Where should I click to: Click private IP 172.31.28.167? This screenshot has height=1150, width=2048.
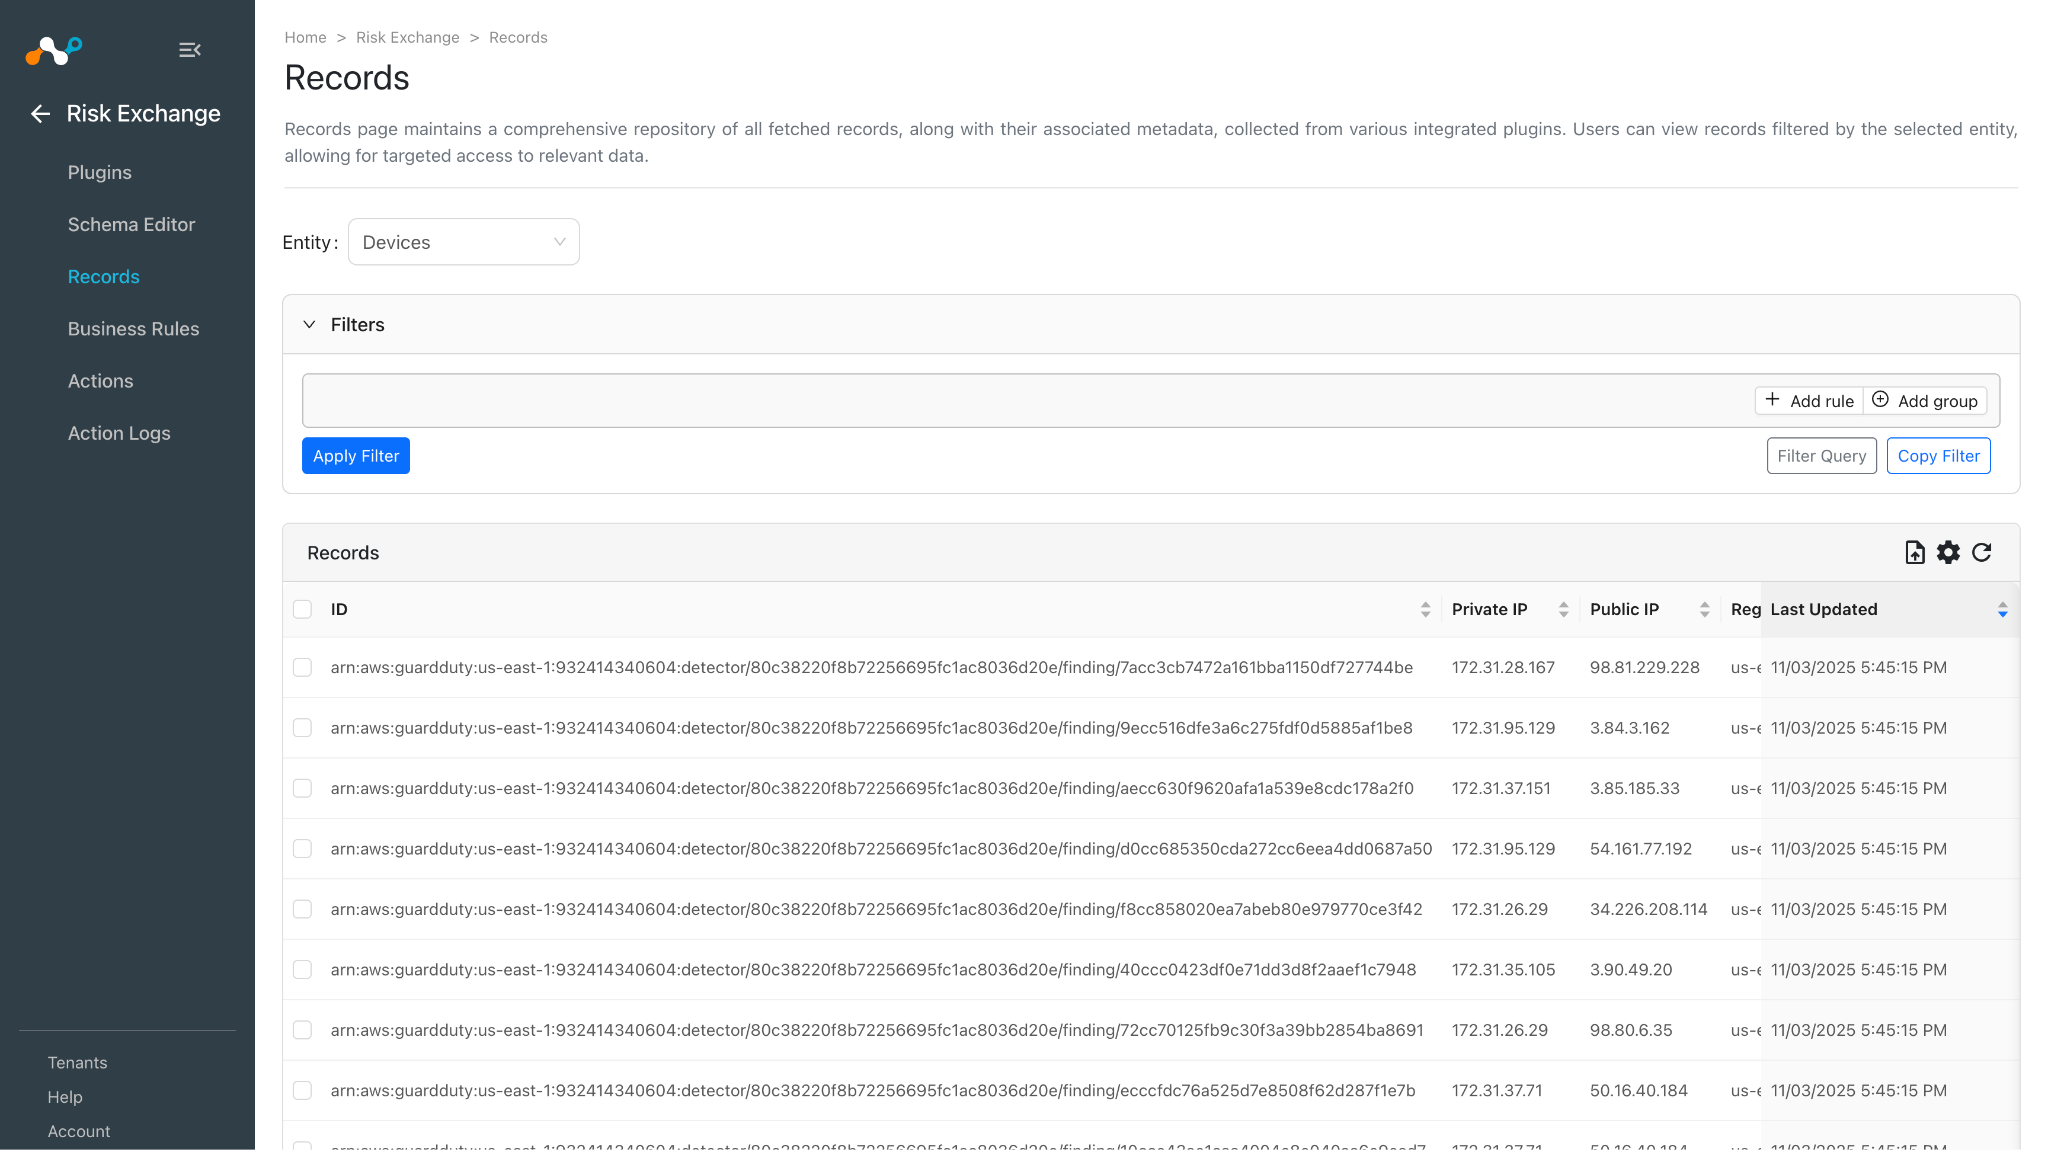pos(1503,668)
